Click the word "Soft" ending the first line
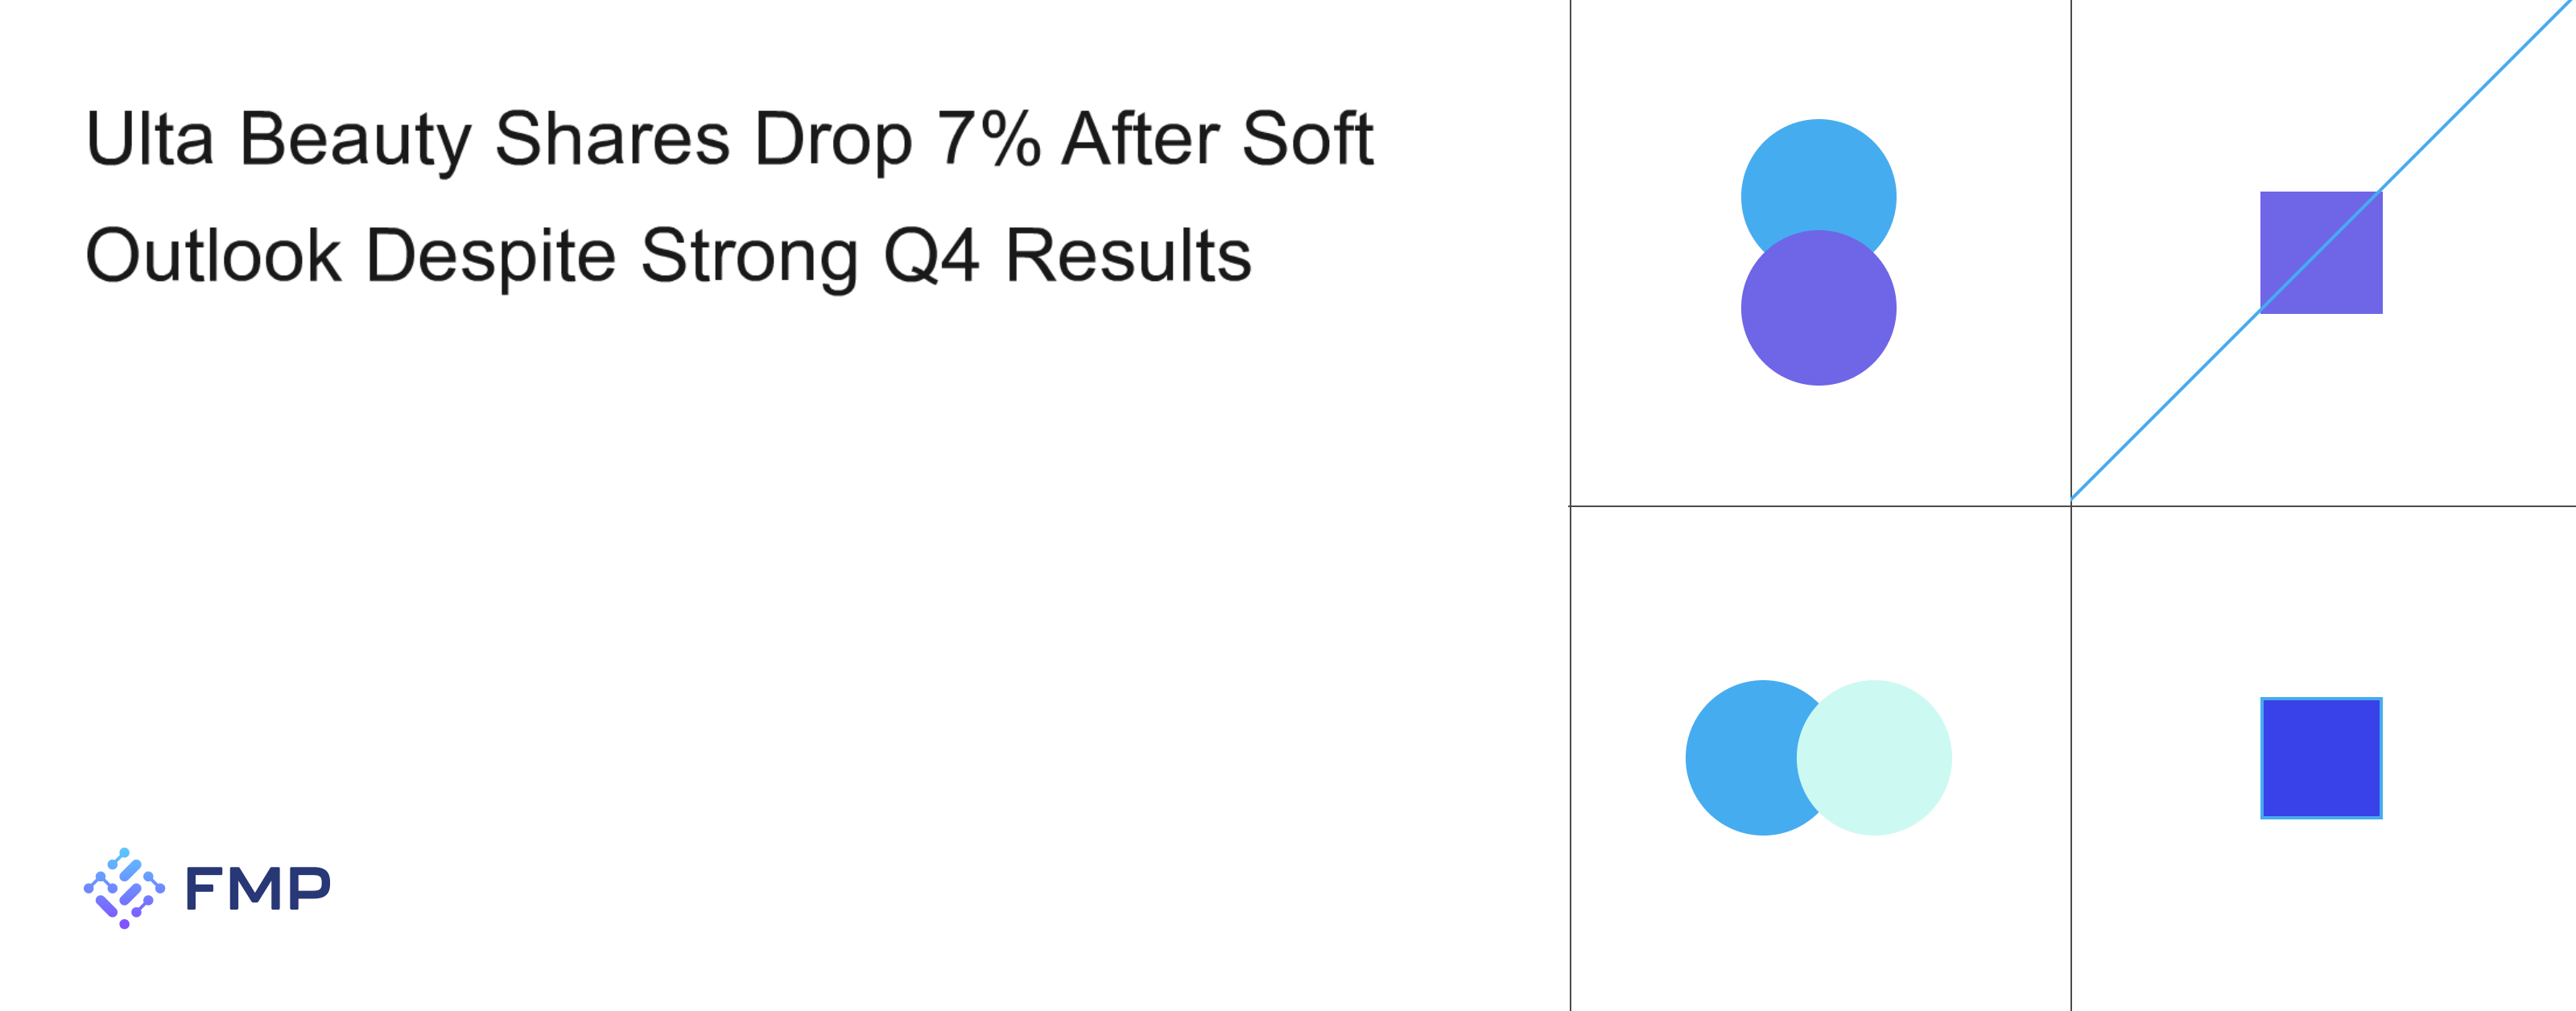 tap(1307, 139)
